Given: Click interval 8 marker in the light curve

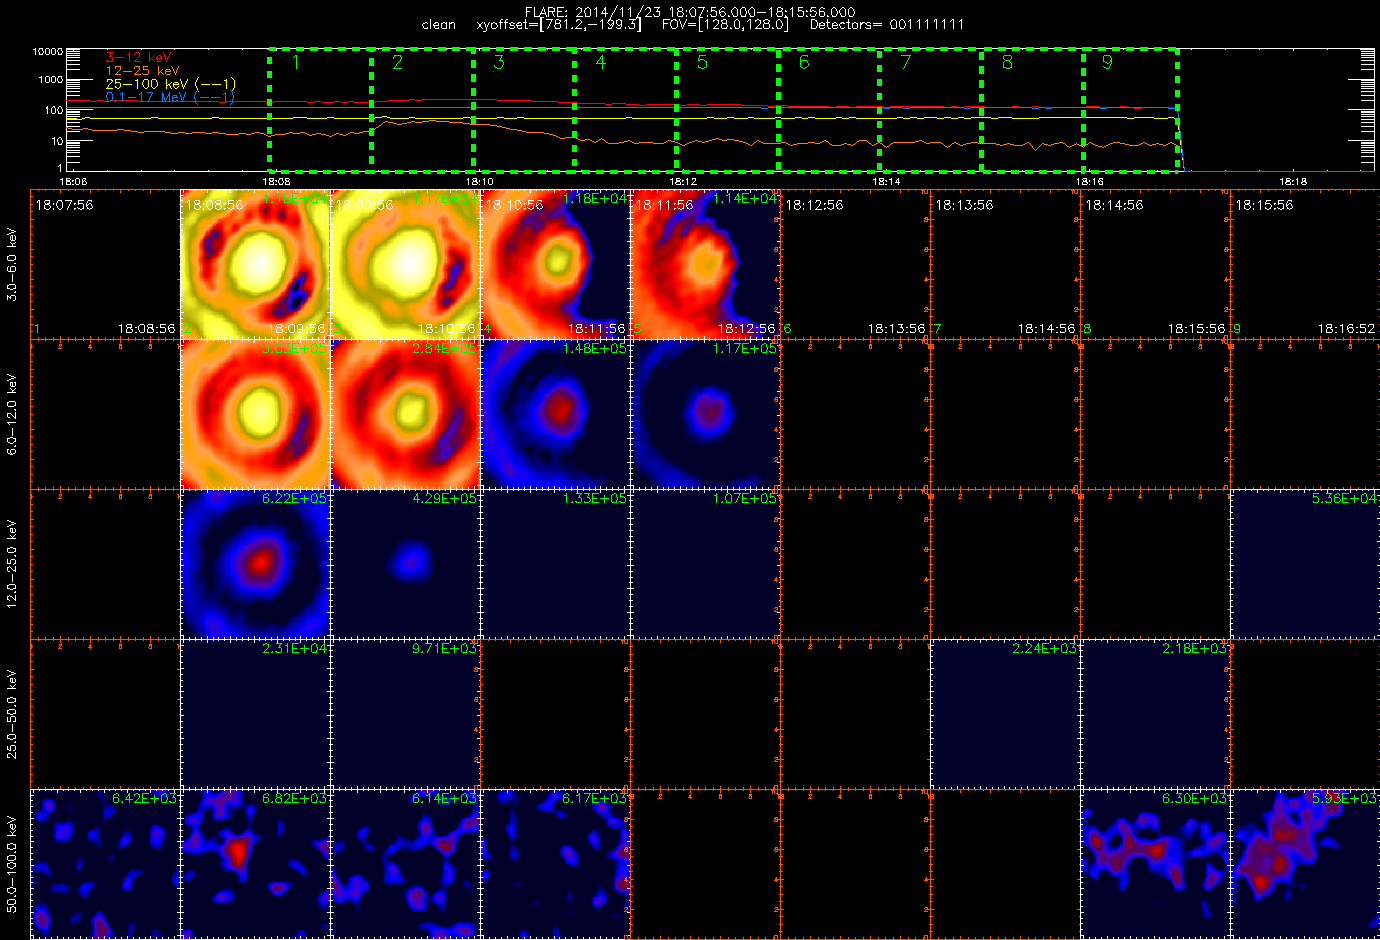Looking at the screenshot, I should pos(1007,62).
